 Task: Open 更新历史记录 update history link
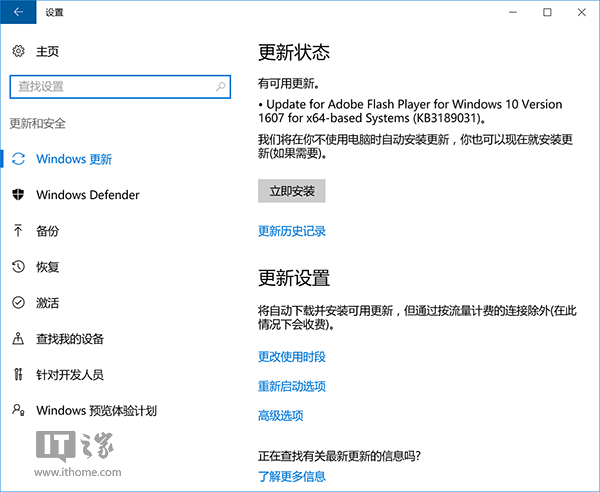(292, 231)
